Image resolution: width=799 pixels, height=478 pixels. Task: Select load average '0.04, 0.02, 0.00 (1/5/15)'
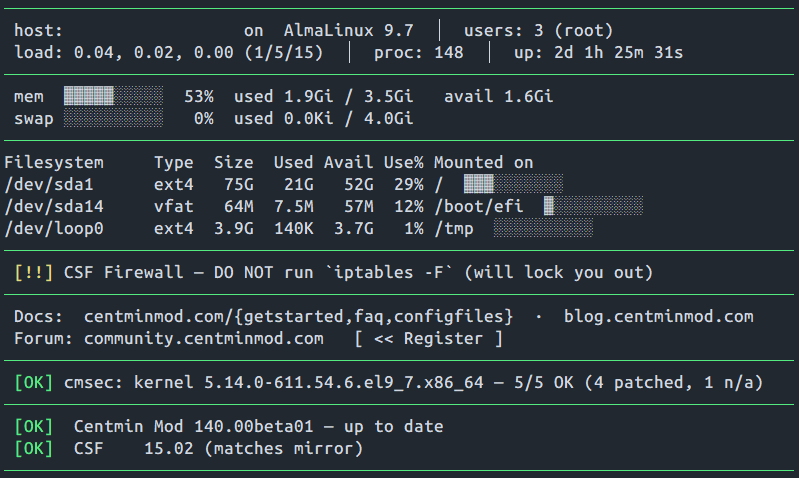click(x=198, y=52)
